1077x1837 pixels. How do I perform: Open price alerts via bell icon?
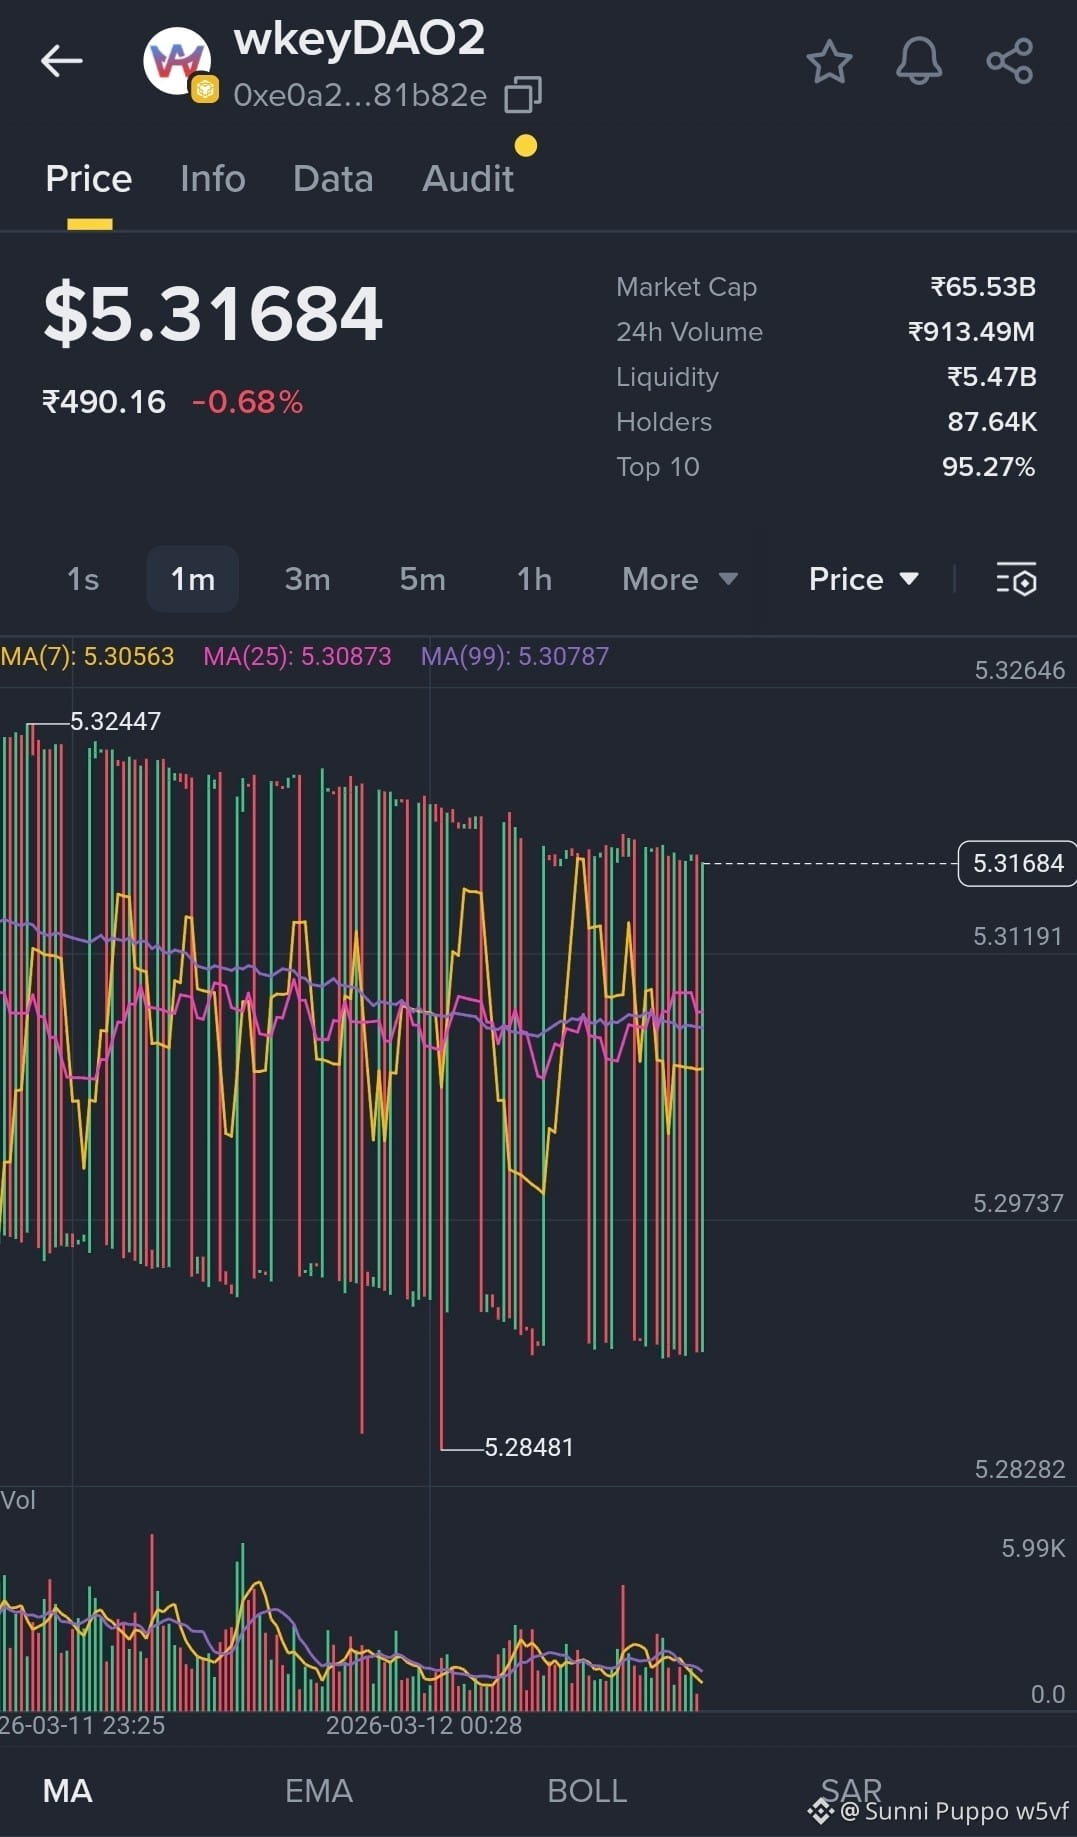(x=919, y=62)
